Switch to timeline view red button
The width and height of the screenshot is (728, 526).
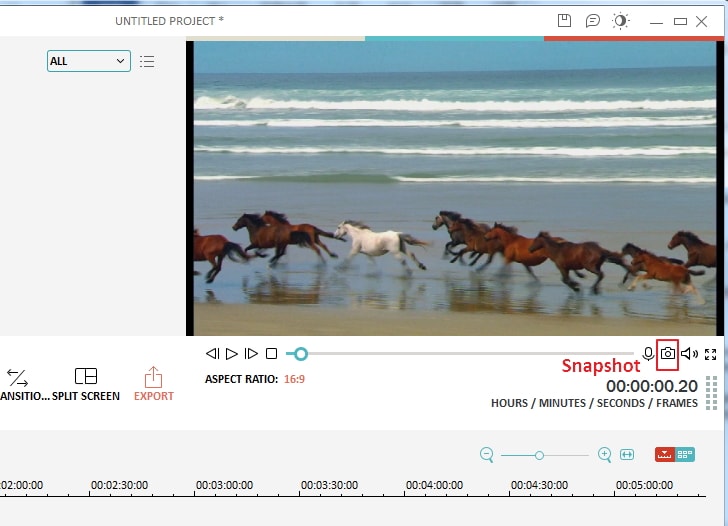[x=665, y=455]
